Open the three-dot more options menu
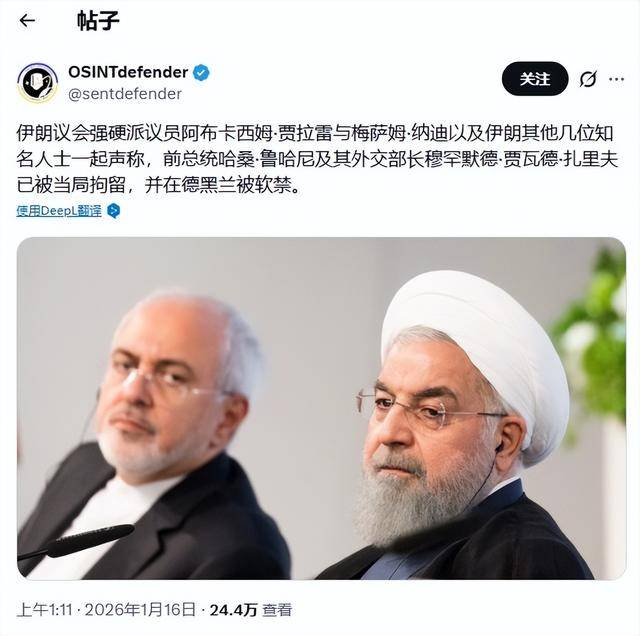Viewport: 640px width, 636px height. [x=616, y=79]
